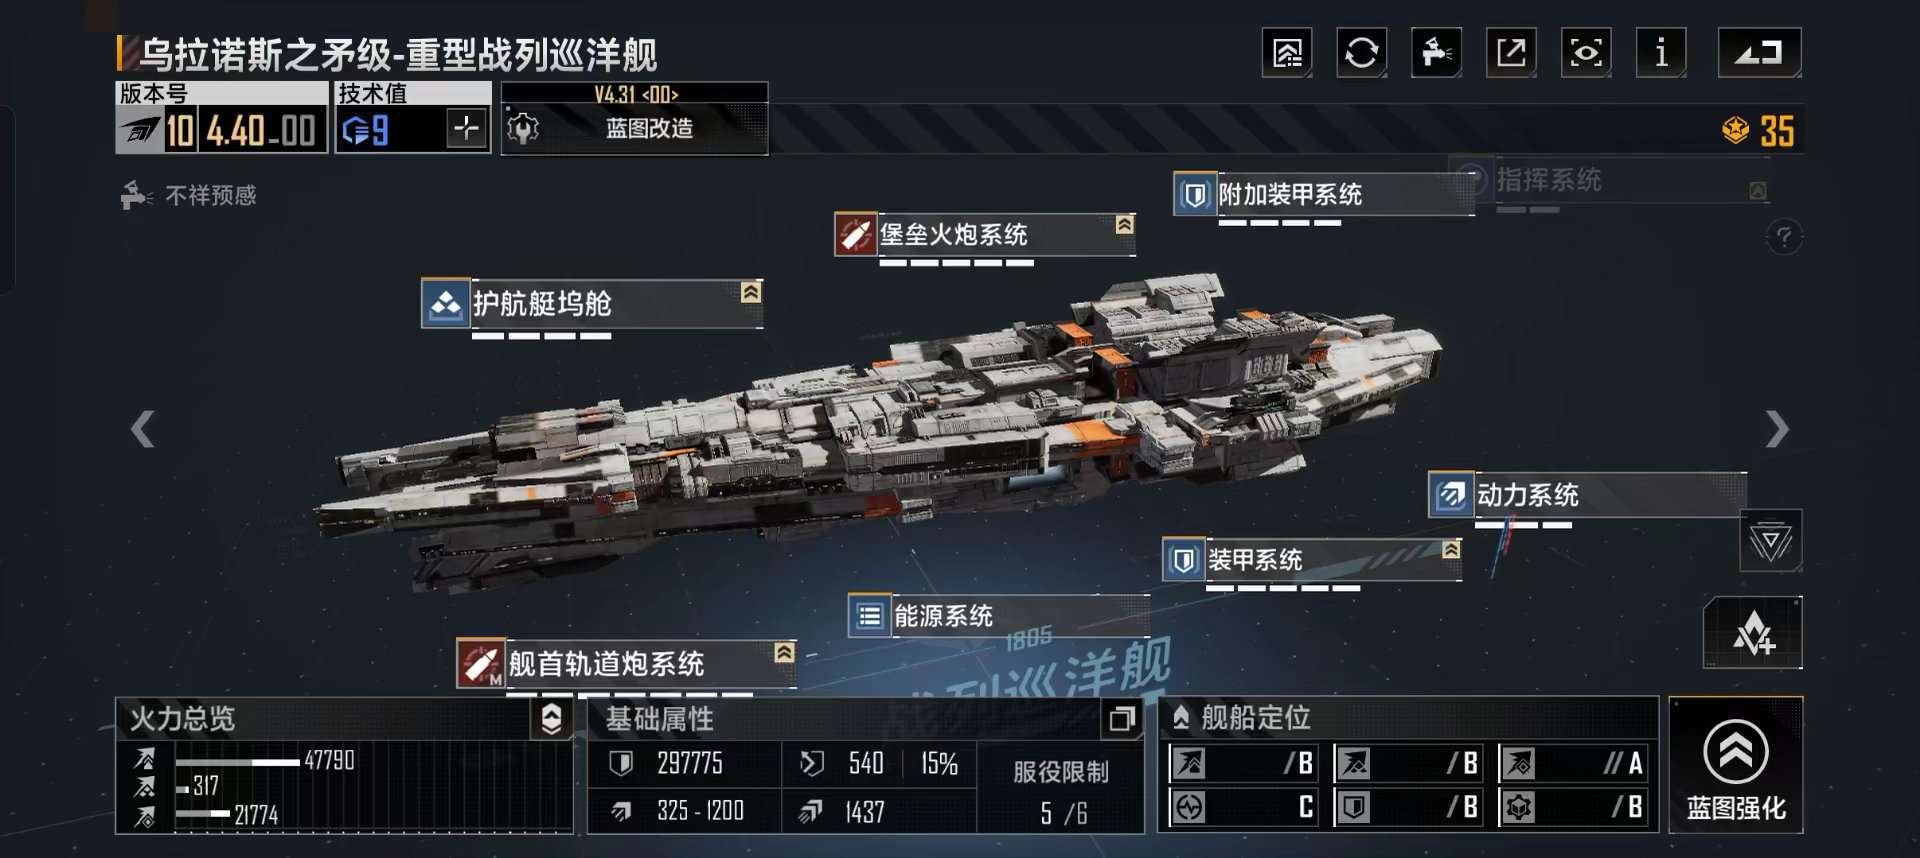Go to next ship with right arrow
The image size is (1920, 858).
1776,429
